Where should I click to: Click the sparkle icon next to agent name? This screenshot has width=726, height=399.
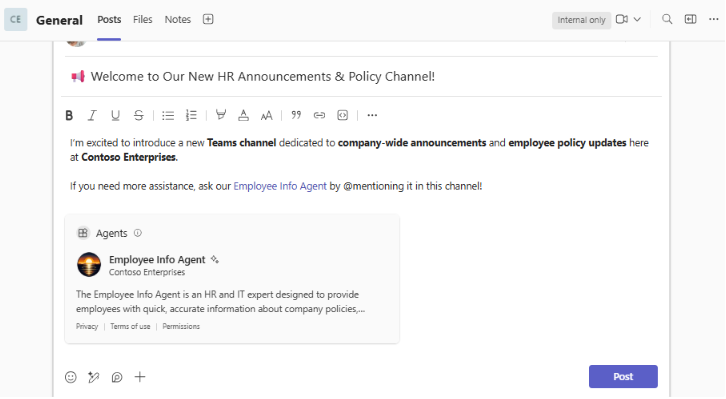[x=214, y=259]
